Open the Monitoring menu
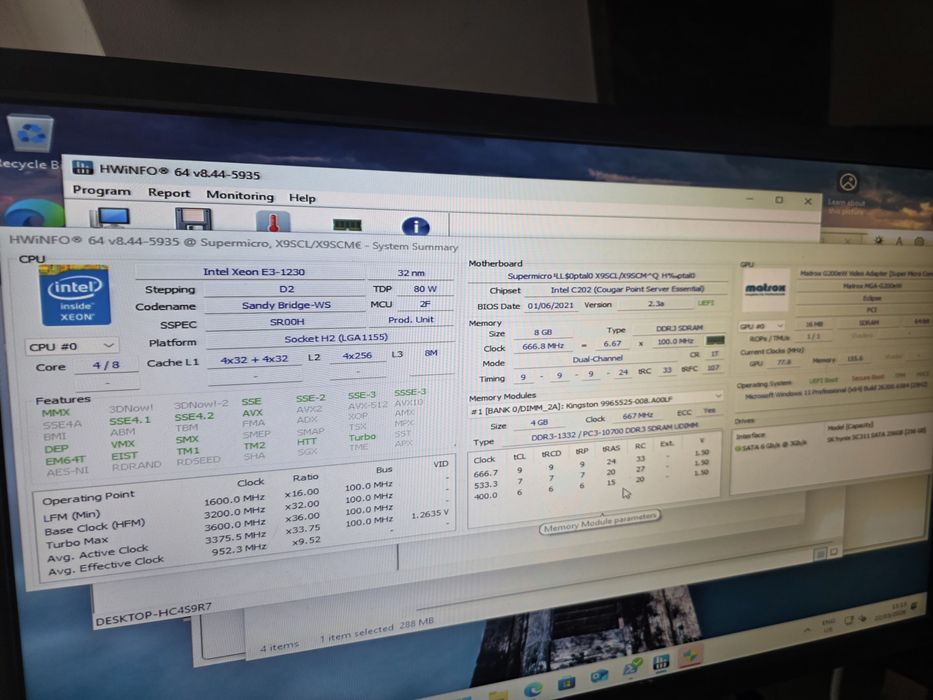 [240, 195]
